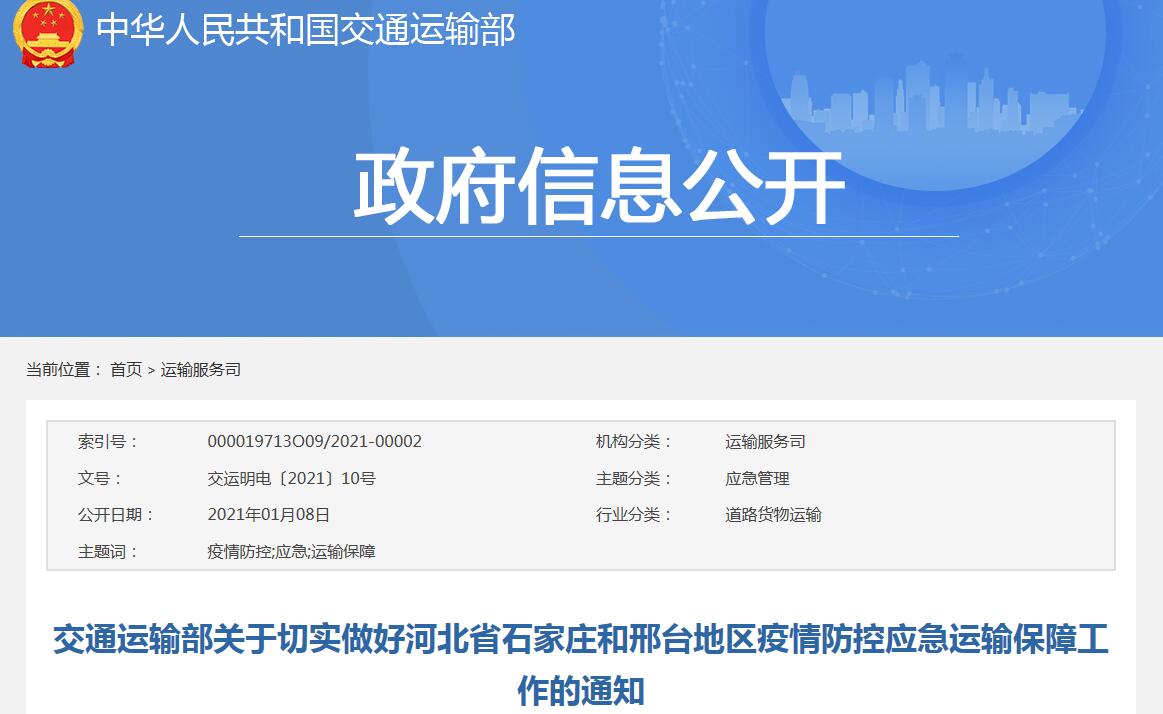
Task: Click the 道路货物运输 industry category value
Action: pos(773,515)
